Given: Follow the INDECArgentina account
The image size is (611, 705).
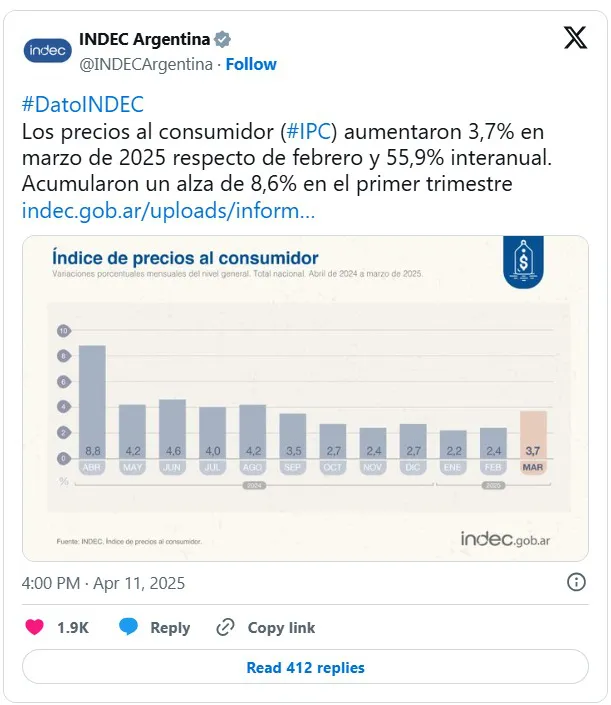Looking at the screenshot, I should tap(251, 64).
